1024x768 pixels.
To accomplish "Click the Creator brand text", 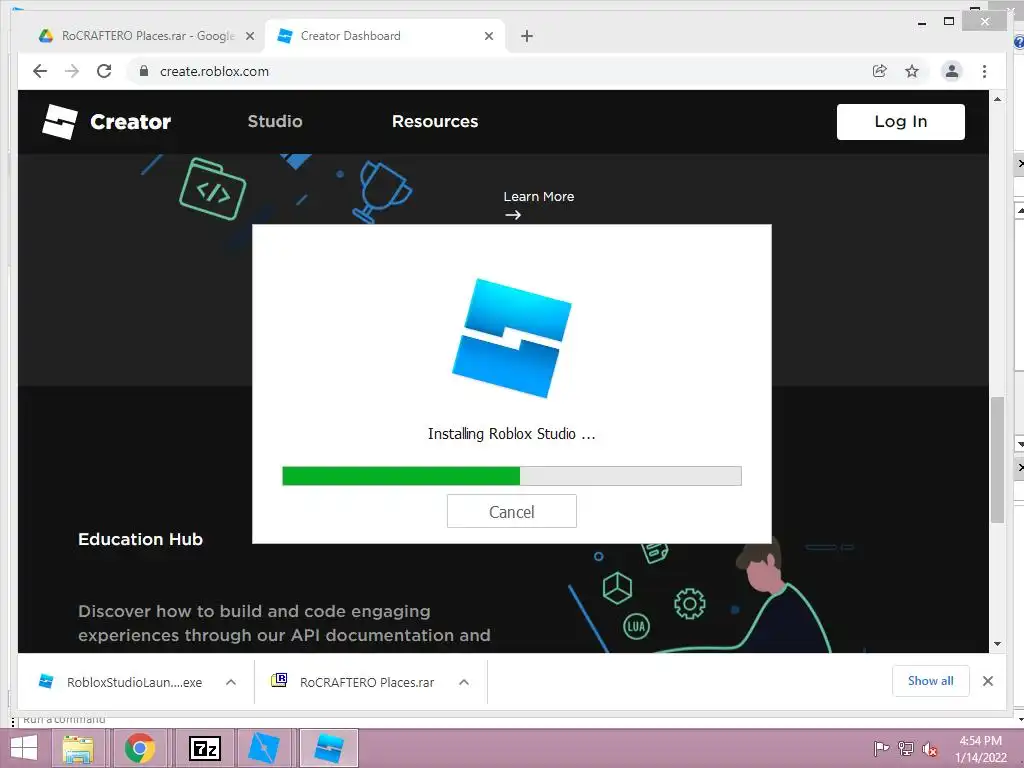I will (x=131, y=121).
